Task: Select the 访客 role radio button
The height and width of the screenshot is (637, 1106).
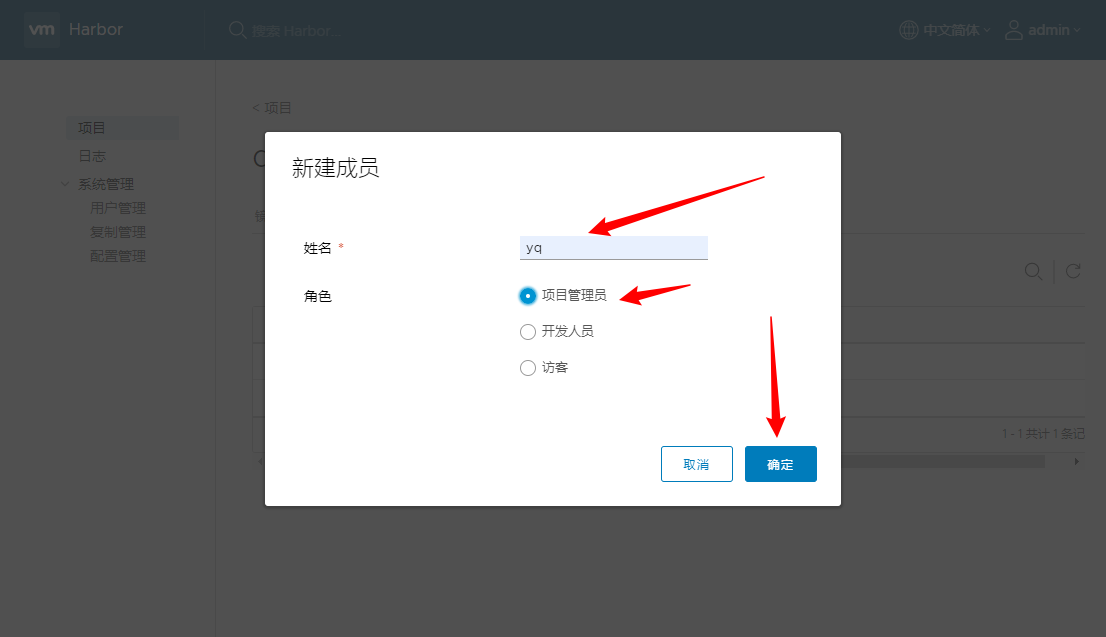Action: [528, 368]
